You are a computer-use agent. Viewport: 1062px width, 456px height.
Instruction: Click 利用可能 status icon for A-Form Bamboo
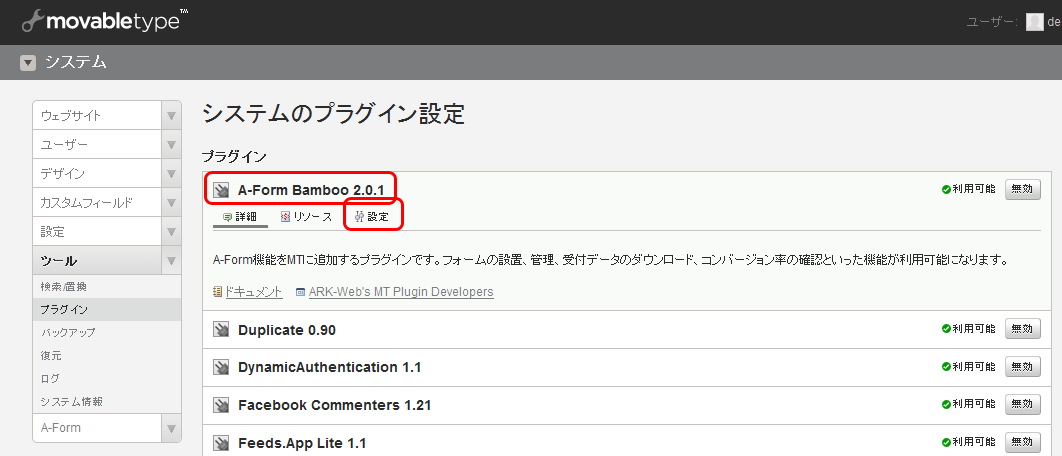click(946, 189)
